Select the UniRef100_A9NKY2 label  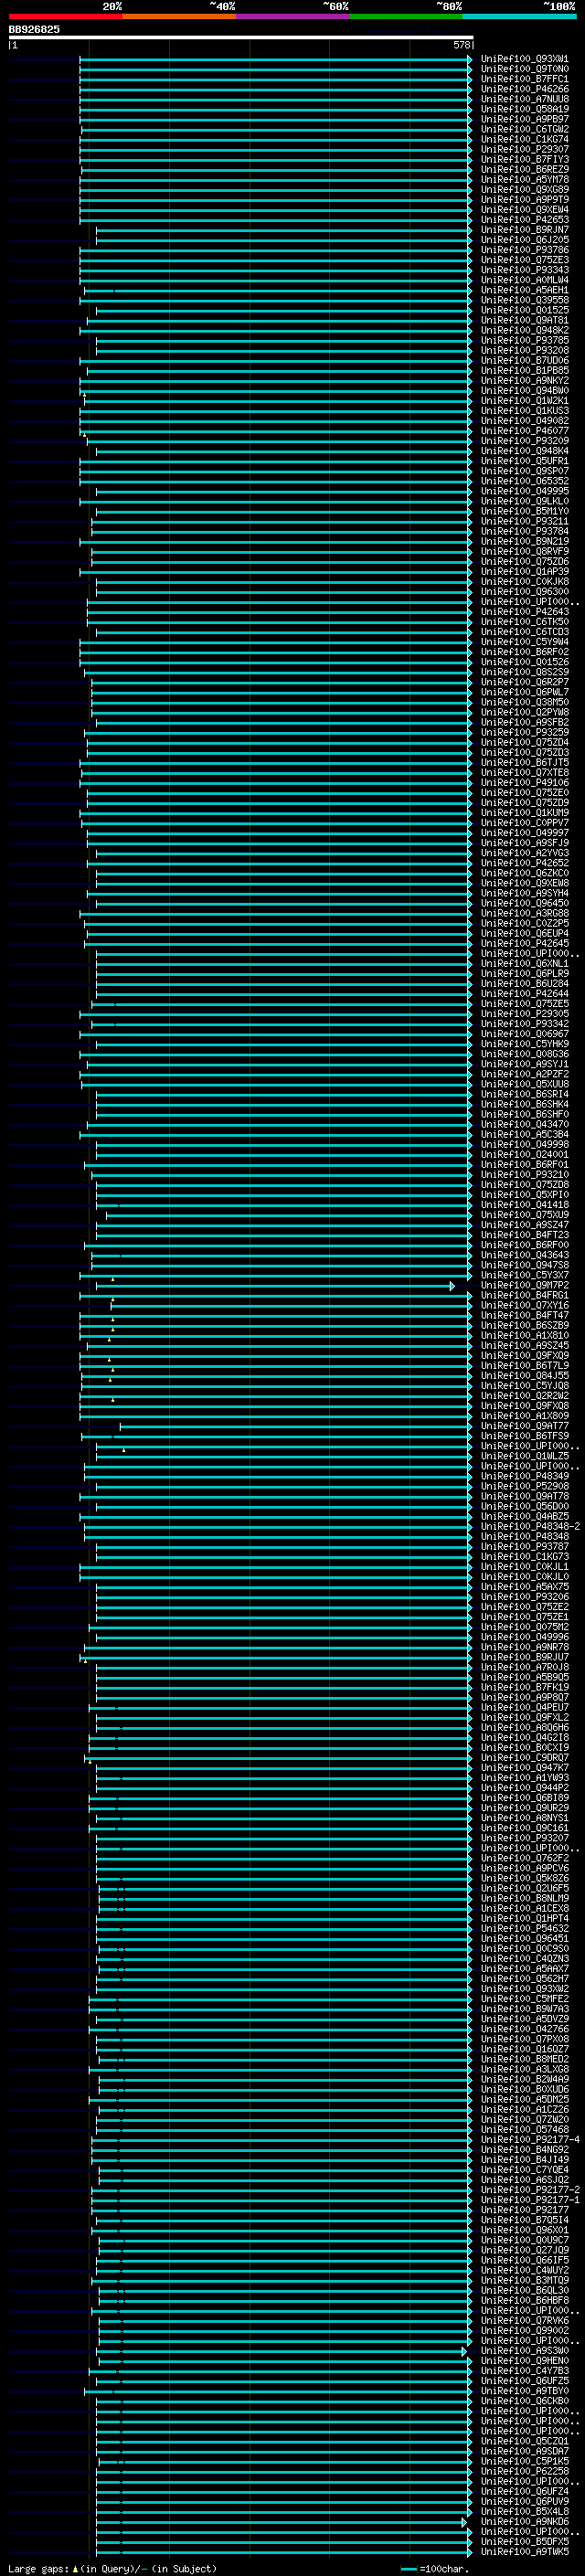(525, 381)
